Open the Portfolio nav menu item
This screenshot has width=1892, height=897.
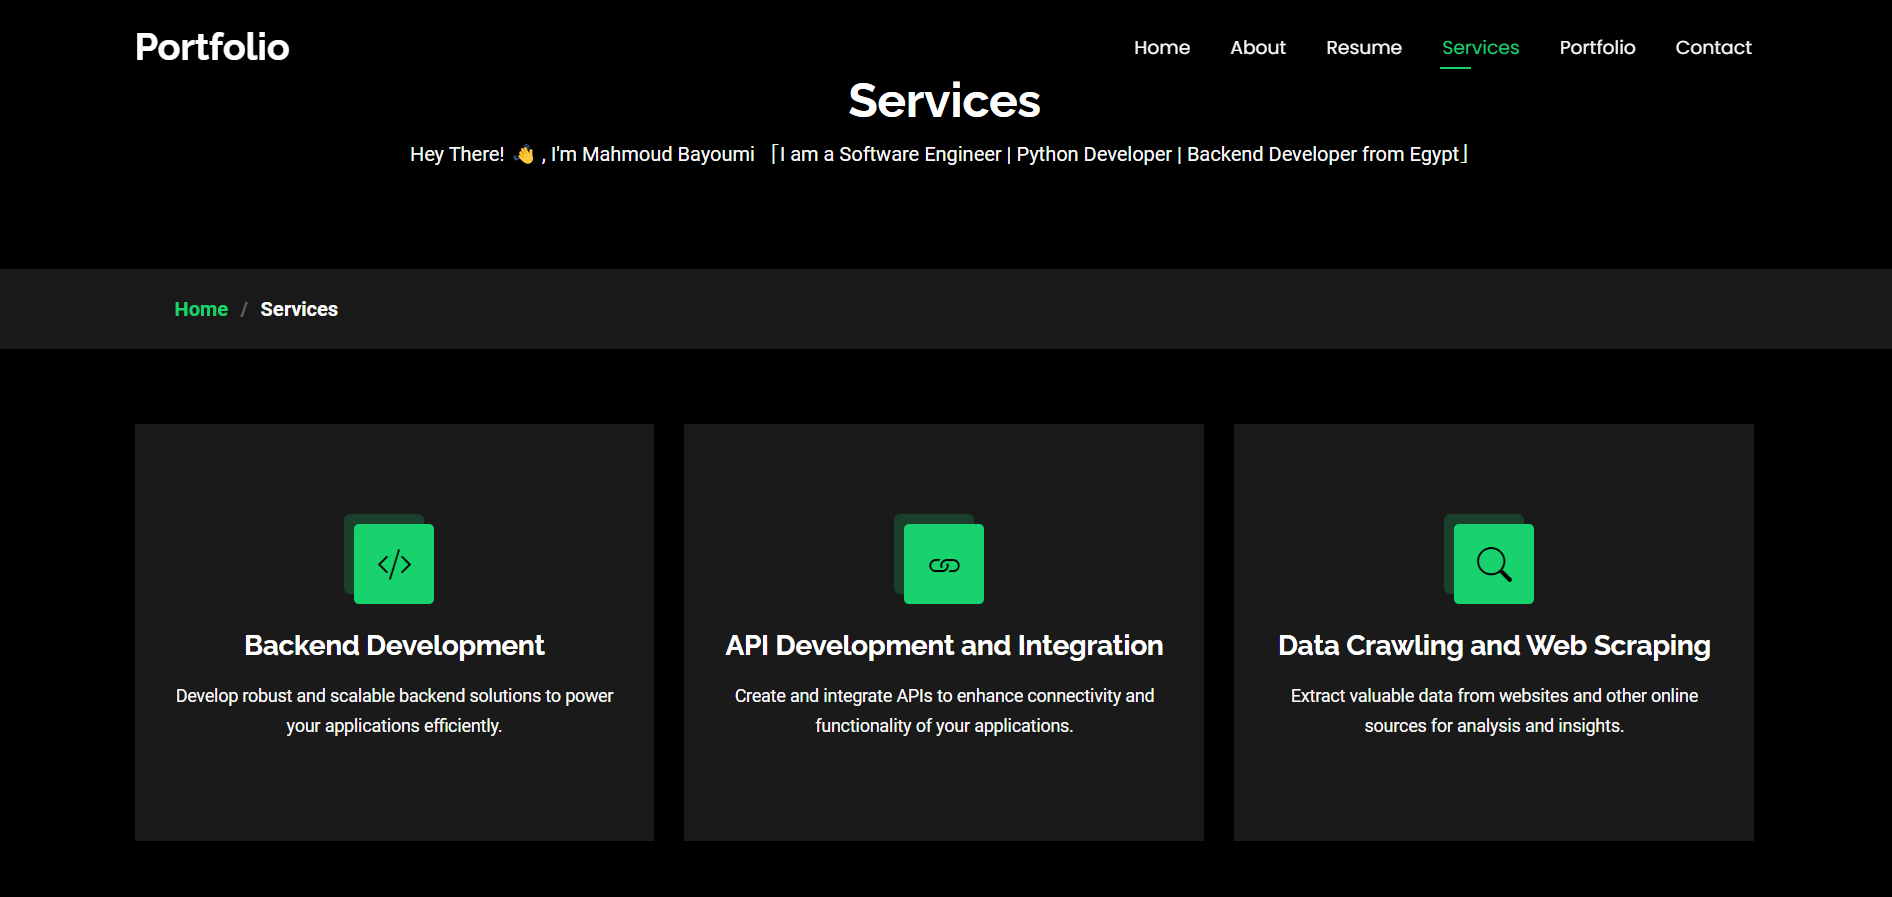(x=1597, y=47)
